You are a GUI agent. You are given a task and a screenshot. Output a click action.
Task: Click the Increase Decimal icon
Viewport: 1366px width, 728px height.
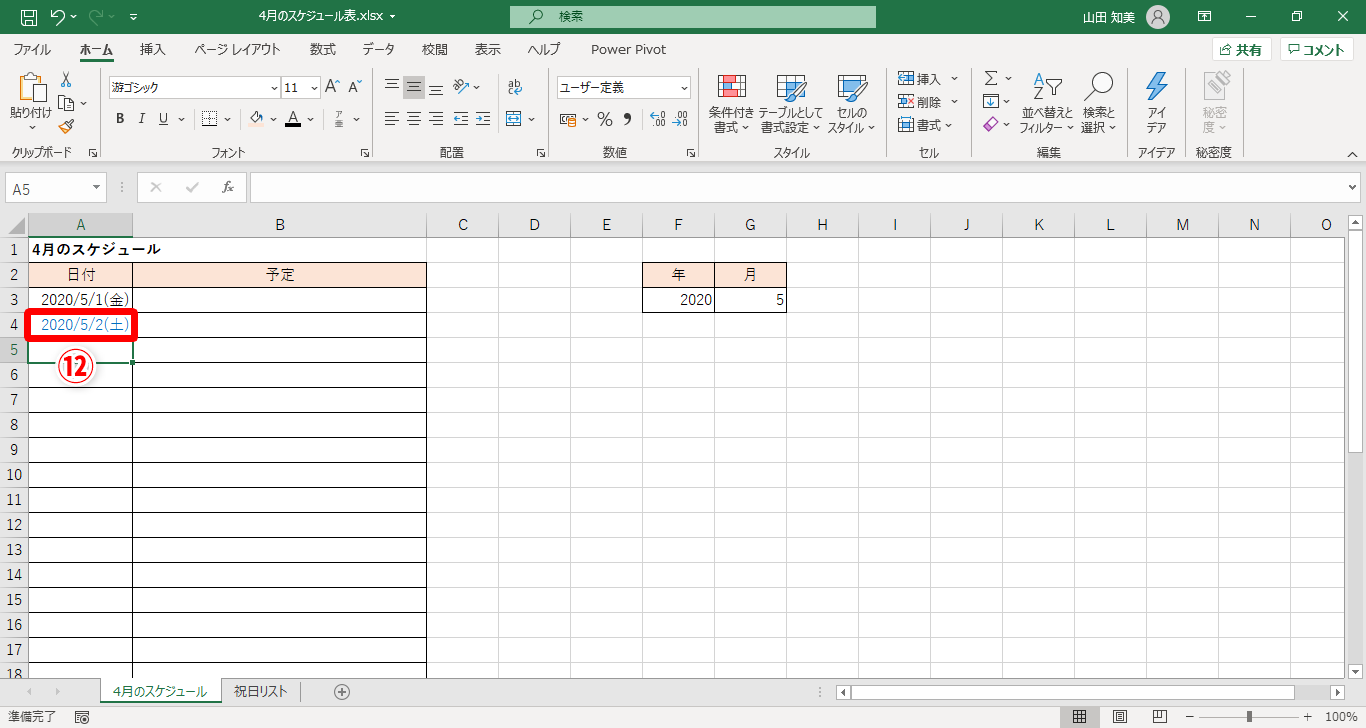point(657,119)
